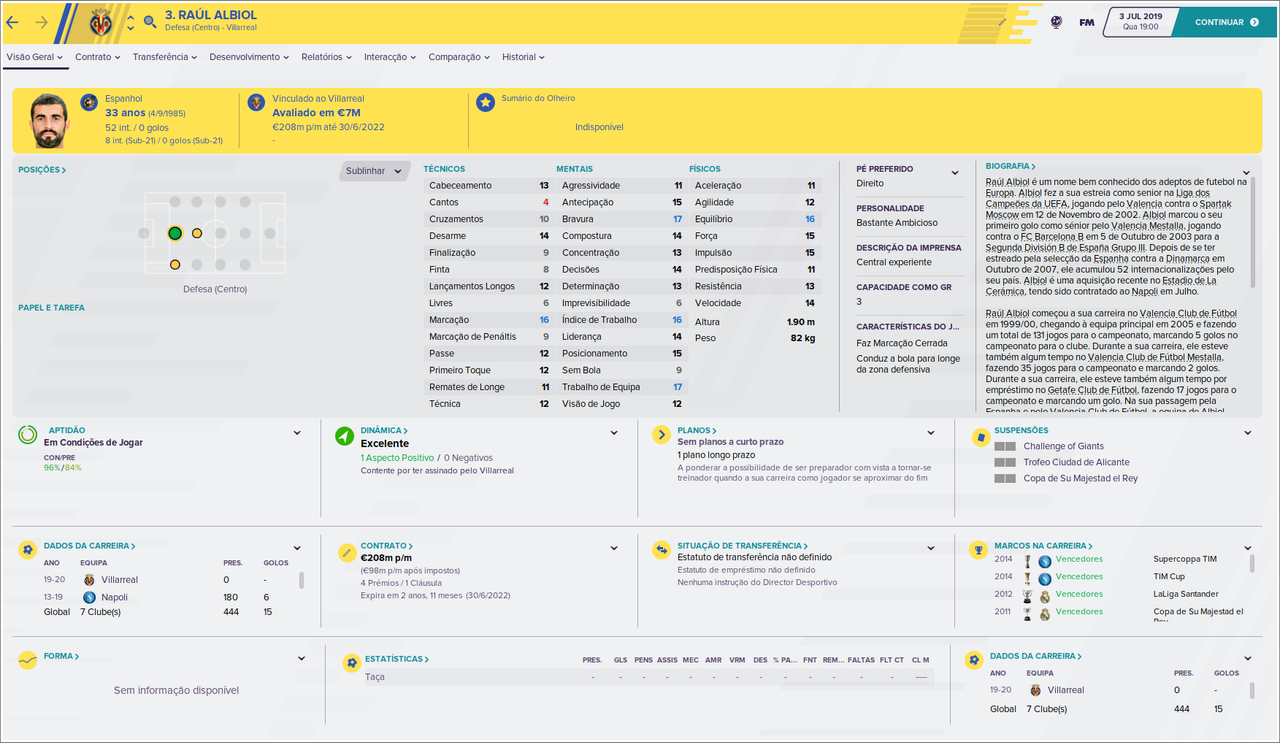Screen dimensions: 1280x743
Task: Open the Relatórios menu
Action: tap(326, 57)
